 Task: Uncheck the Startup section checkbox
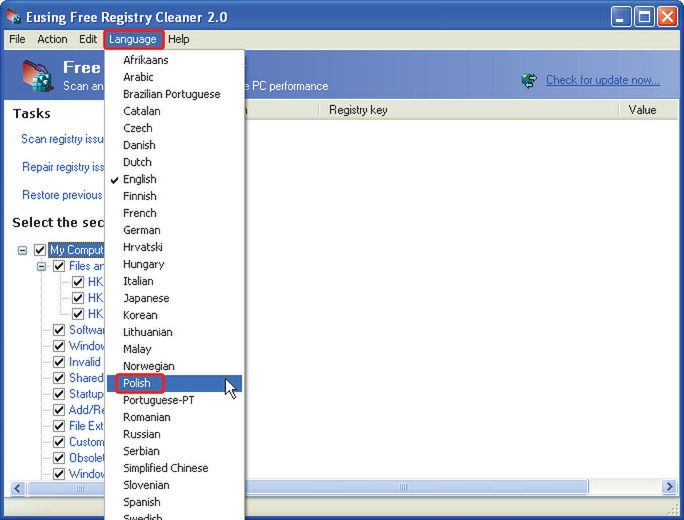[59, 394]
